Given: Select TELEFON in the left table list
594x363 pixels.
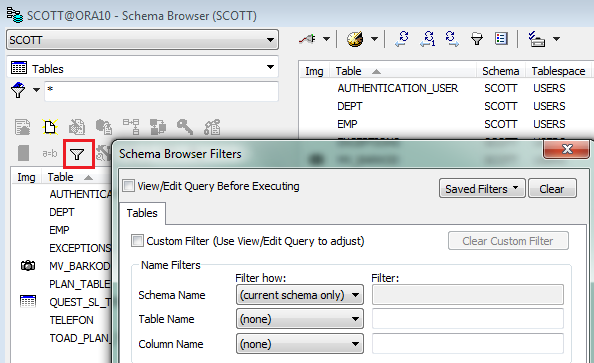Looking at the screenshot, I should point(71,320).
